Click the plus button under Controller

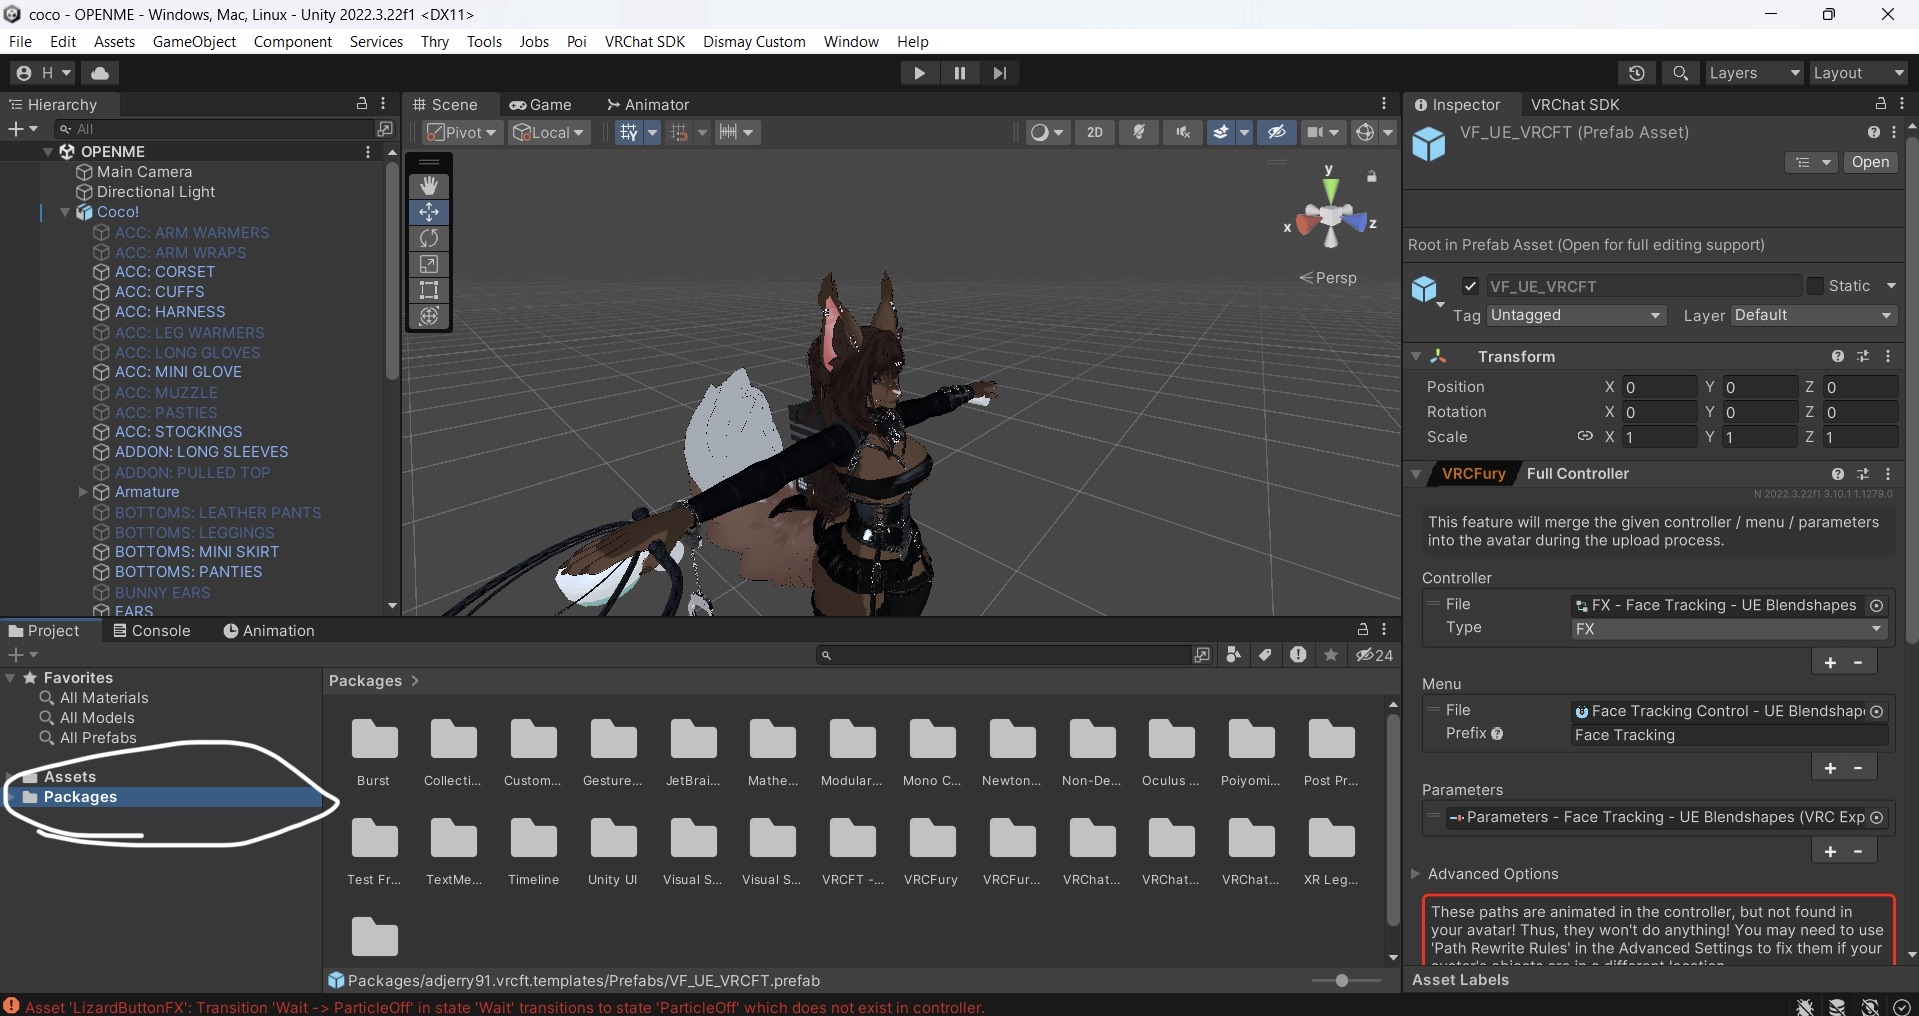[1830, 662]
